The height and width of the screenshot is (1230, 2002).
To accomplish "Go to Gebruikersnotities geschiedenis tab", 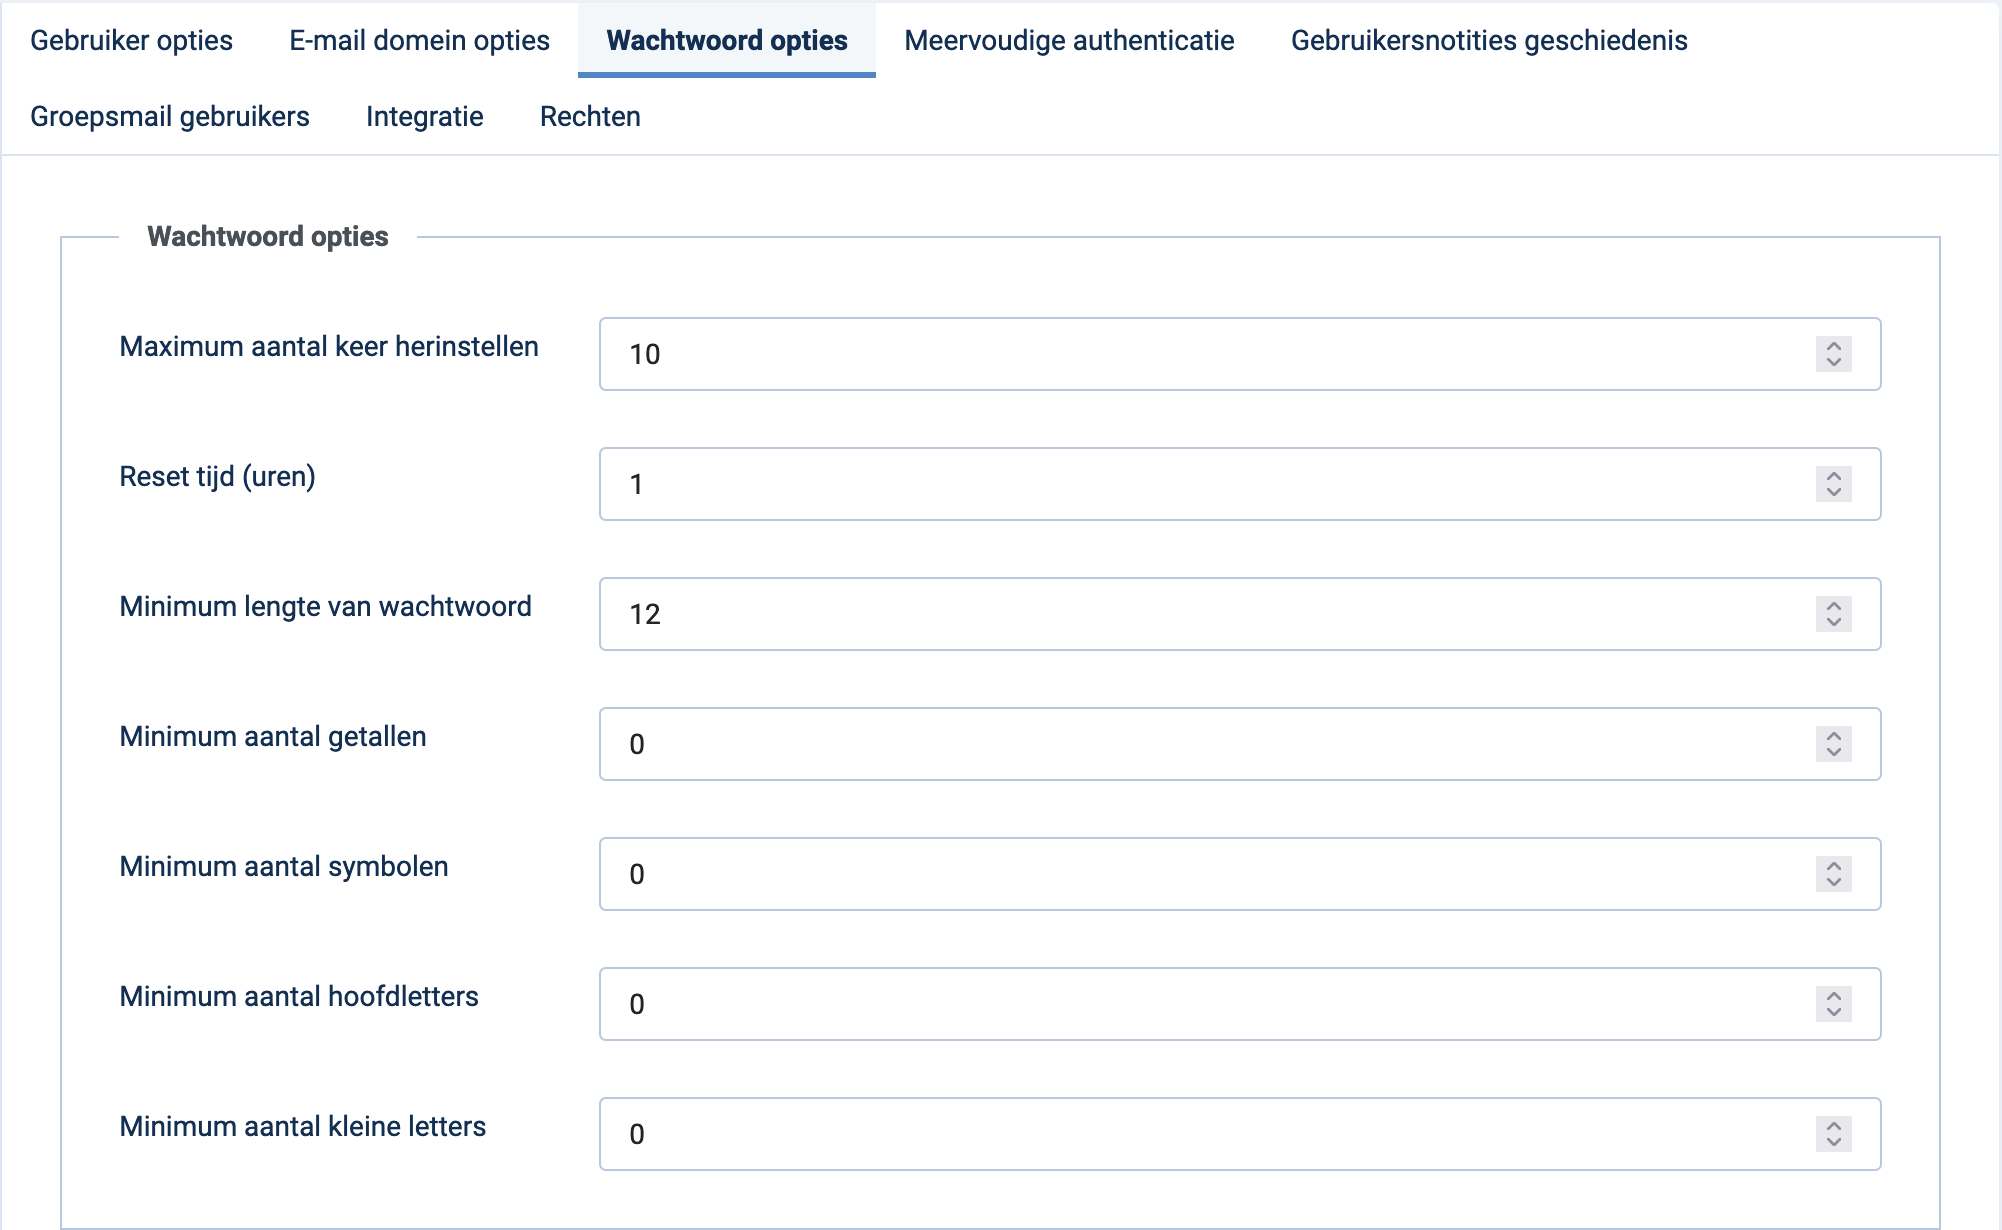I will 1489,40.
